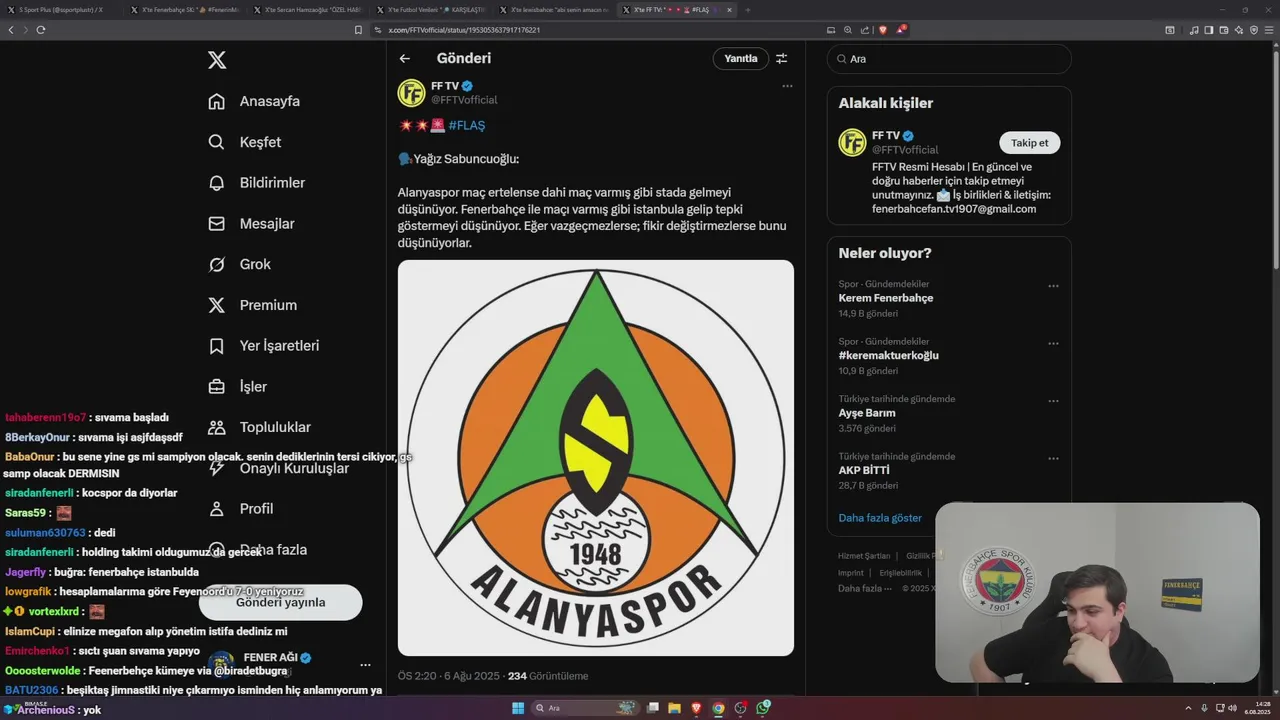Click the Brave Rewards triangle icon

(x=900, y=30)
